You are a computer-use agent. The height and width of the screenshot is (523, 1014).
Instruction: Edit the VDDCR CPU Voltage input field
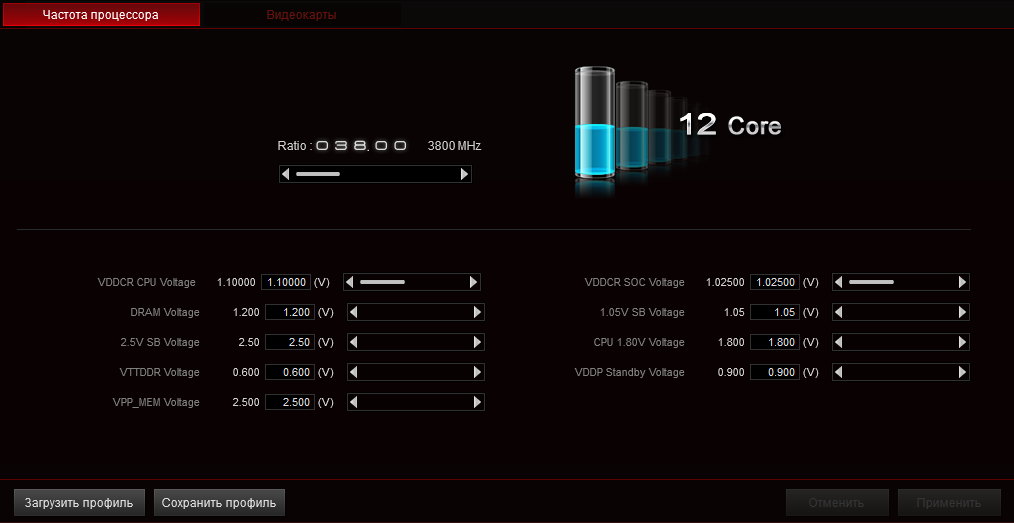click(286, 282)
